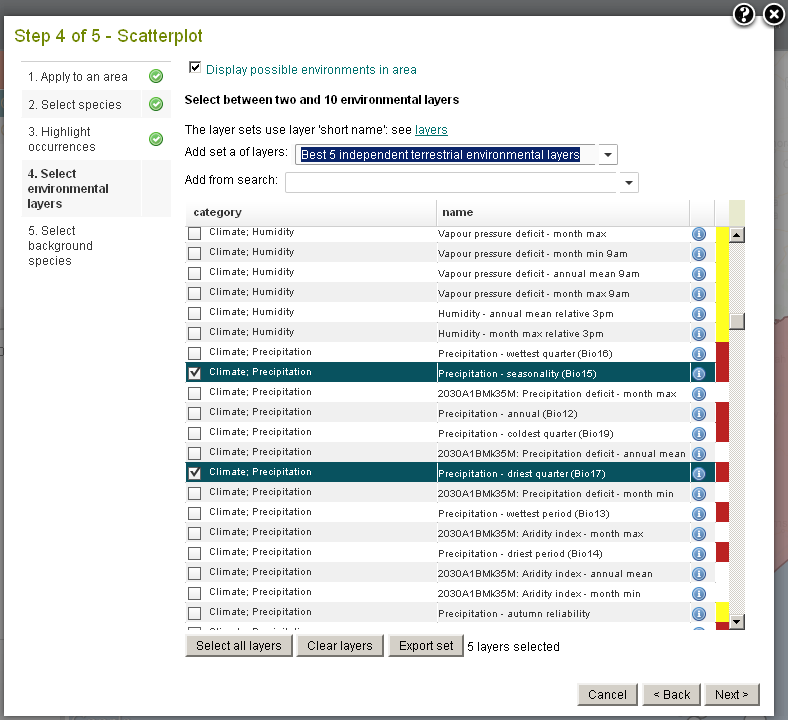Open the help question mark icon
The width and height of the screenshot is (788, 720).
click(x=743, y=15)
